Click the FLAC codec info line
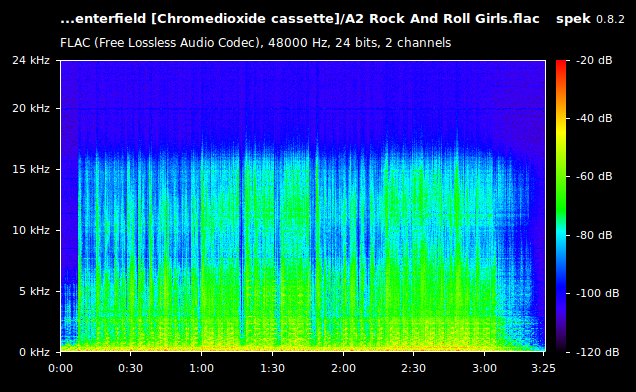The height and width of the screenshot is (392, 636). click(256, 43)
